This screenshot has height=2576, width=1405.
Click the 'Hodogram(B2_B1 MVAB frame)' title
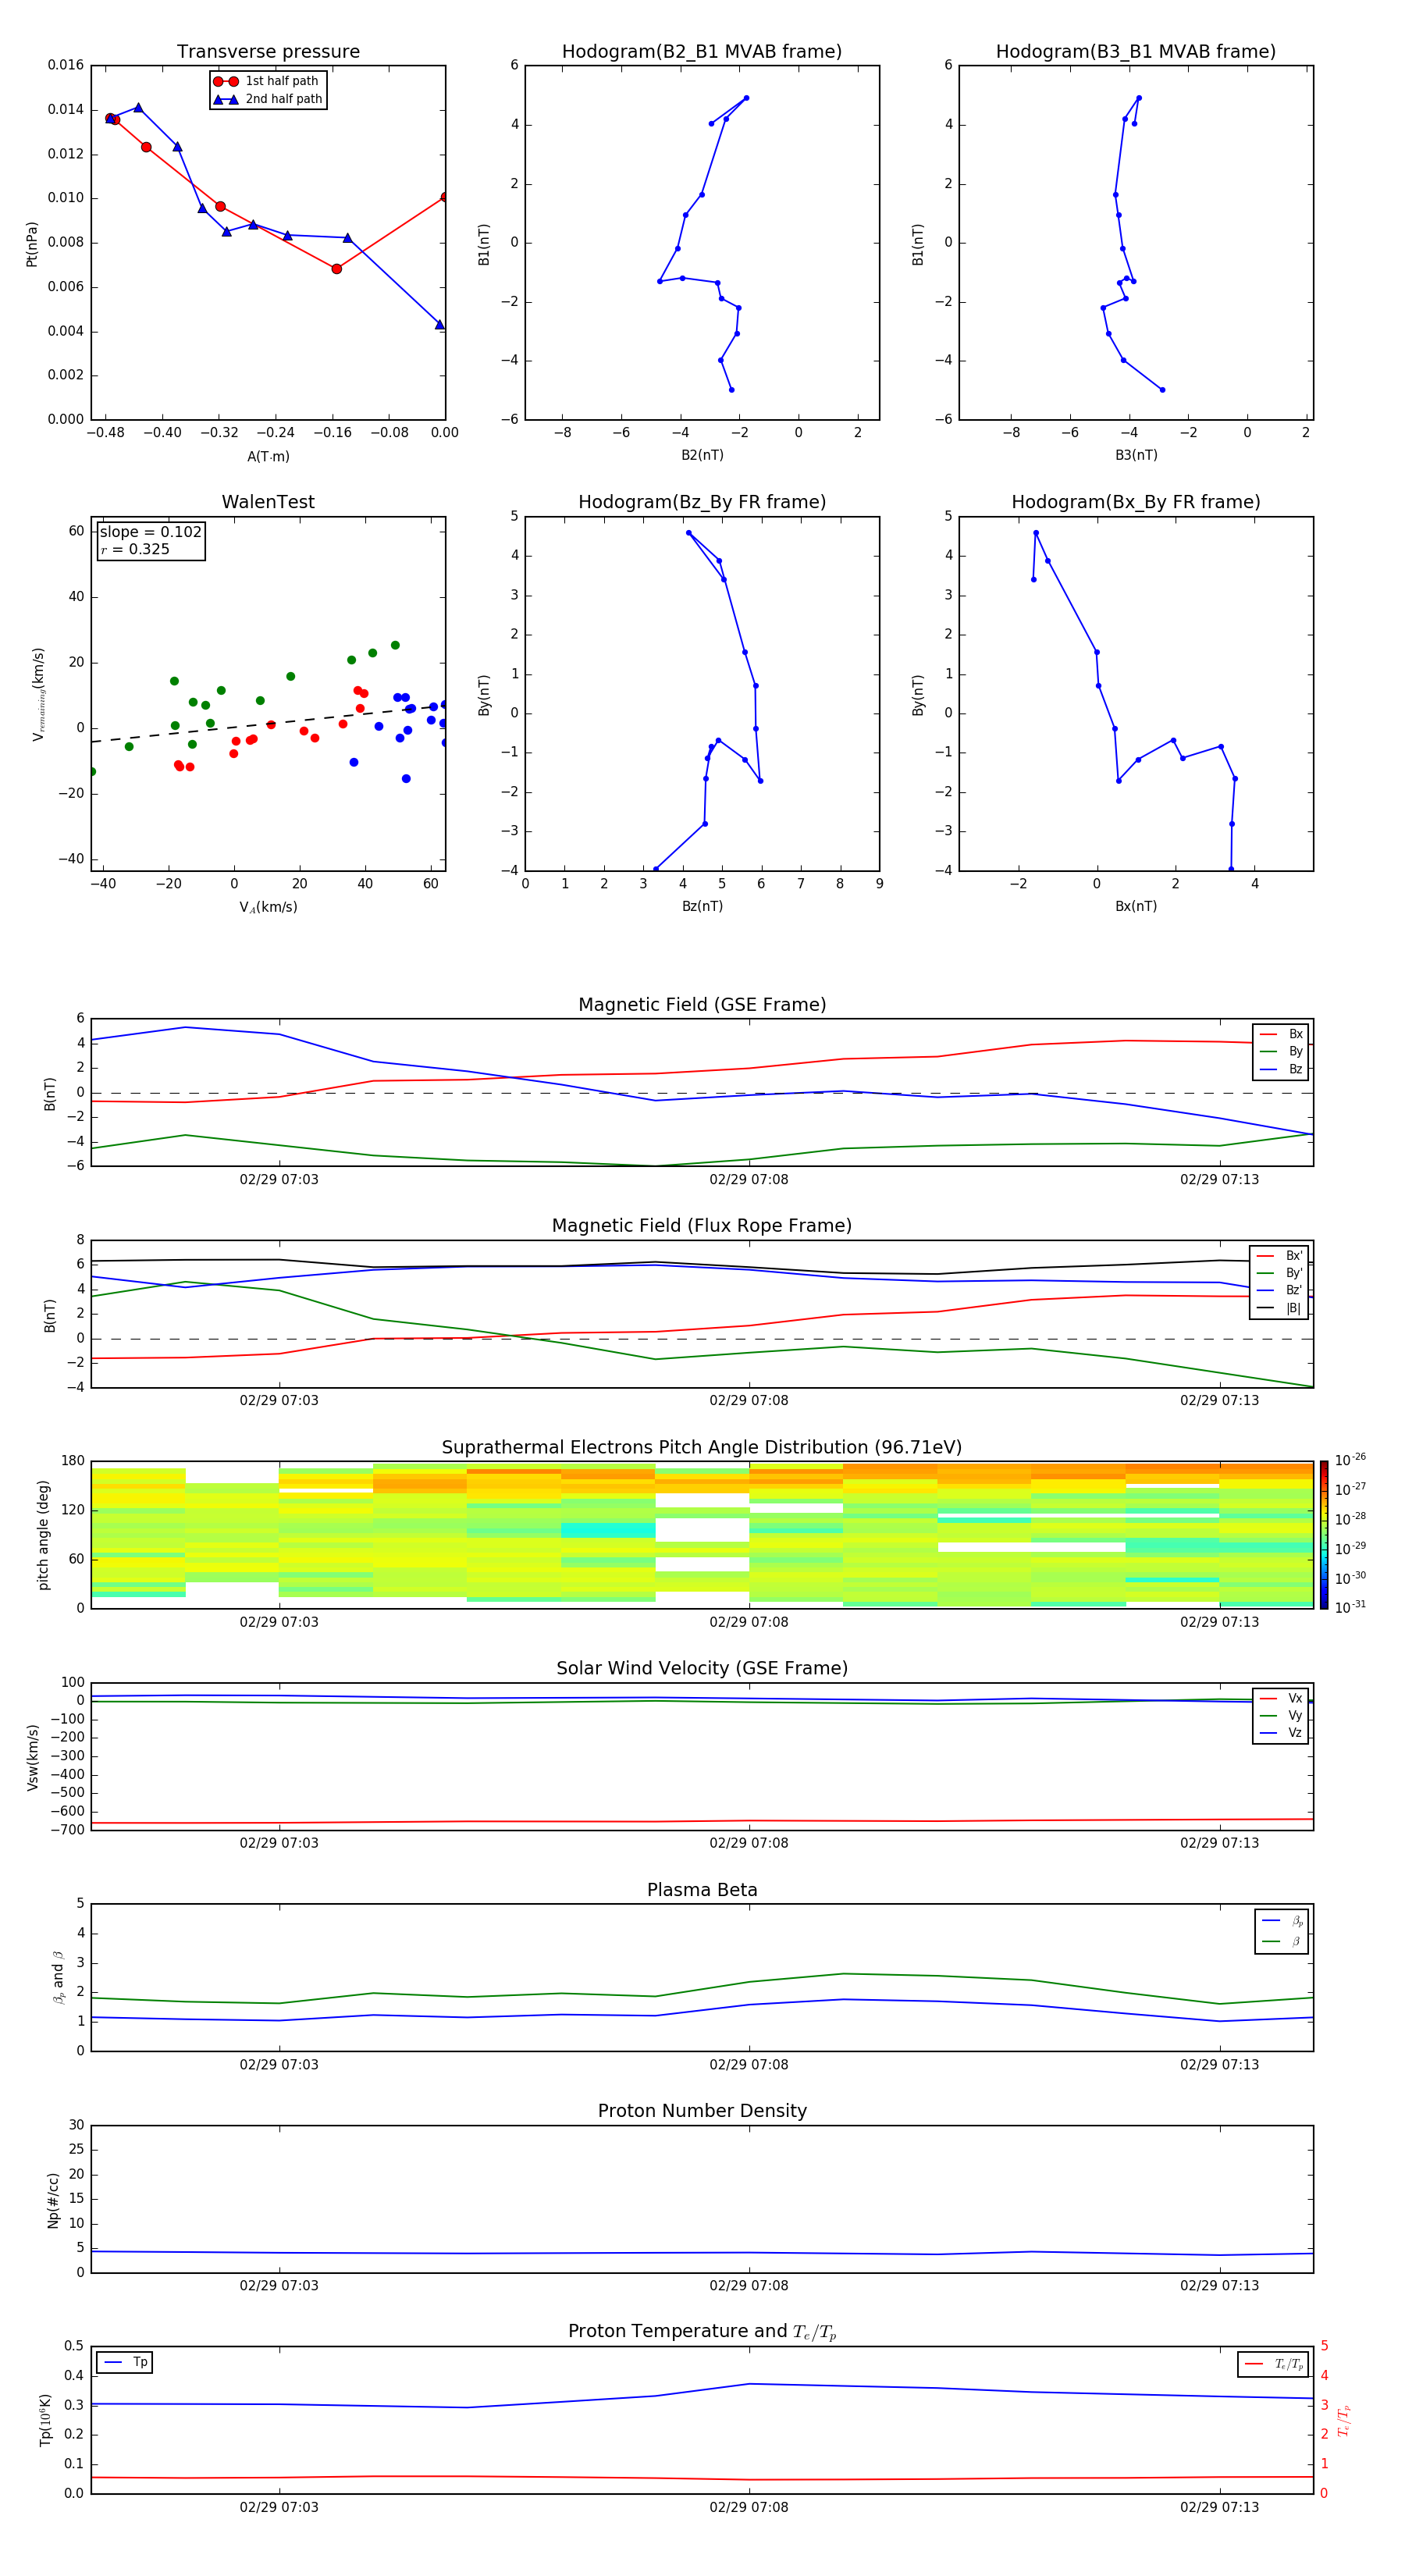pyautogui.click(x=702, y=52)
